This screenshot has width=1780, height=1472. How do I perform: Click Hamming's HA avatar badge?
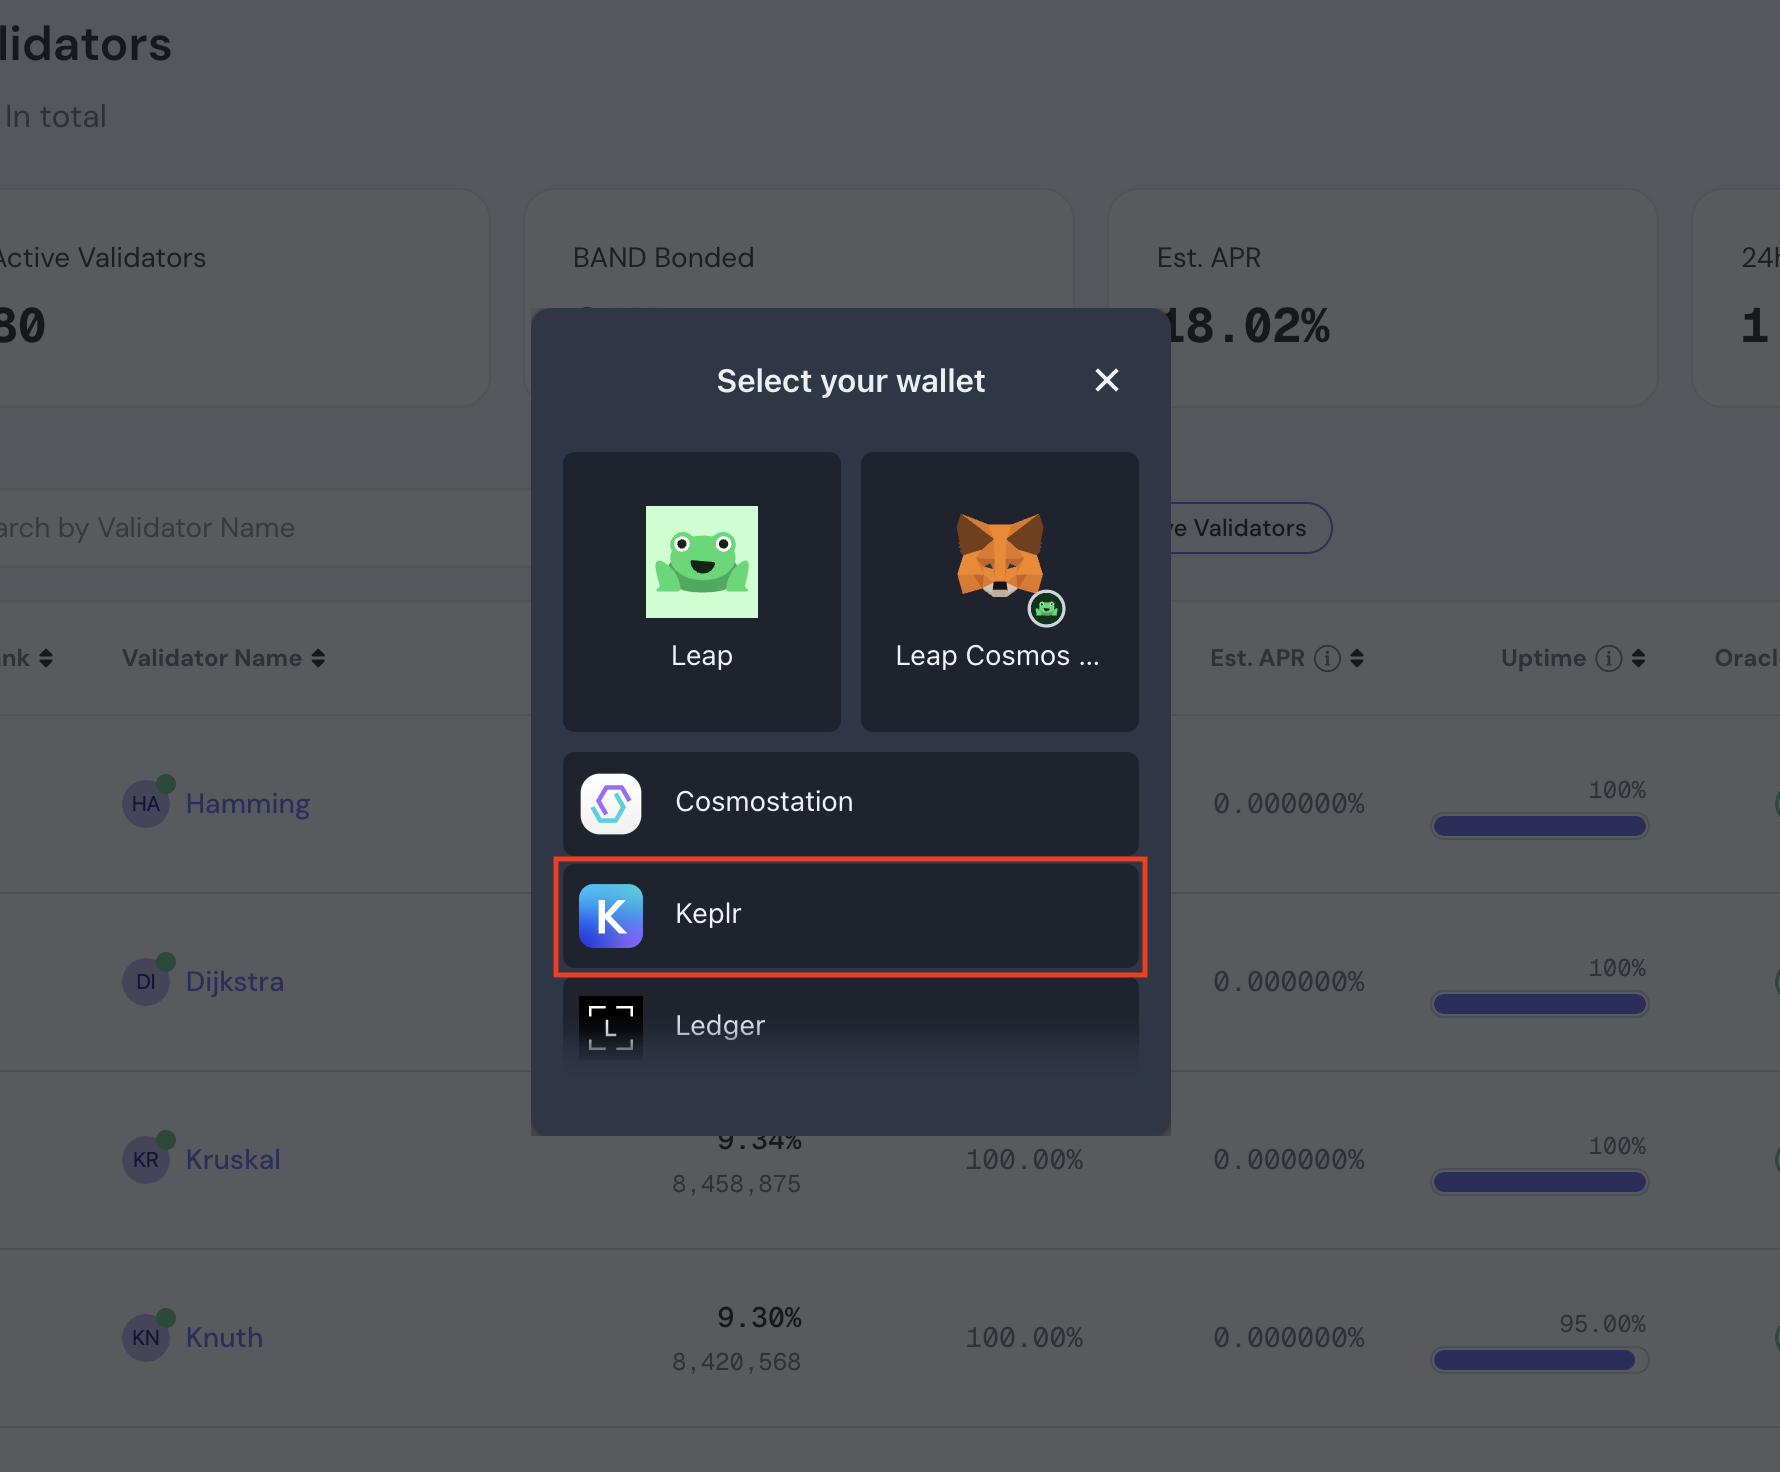[146, 803]
